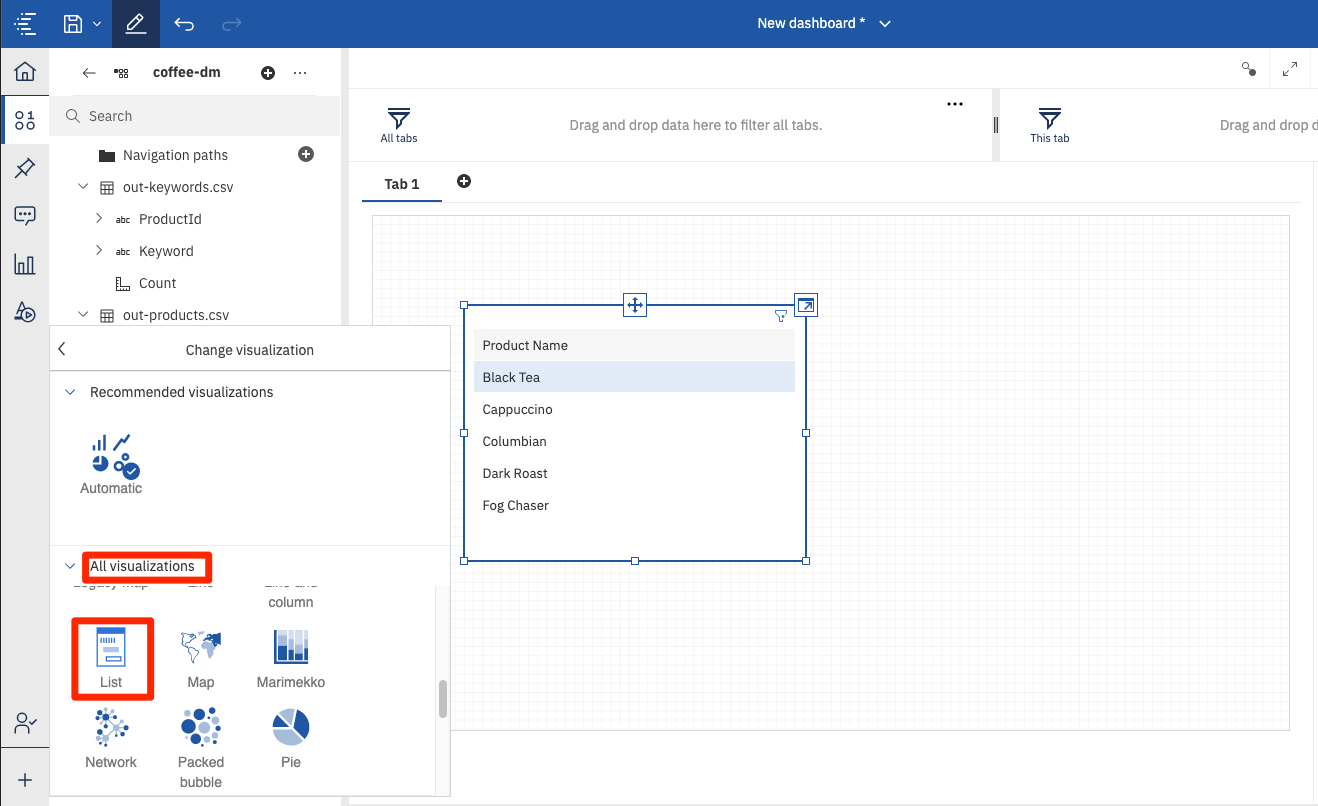The image size is (1318, 806).
Task: Enter fullscreen with the expand arrows icon
Action: [x=1290, y=69]
